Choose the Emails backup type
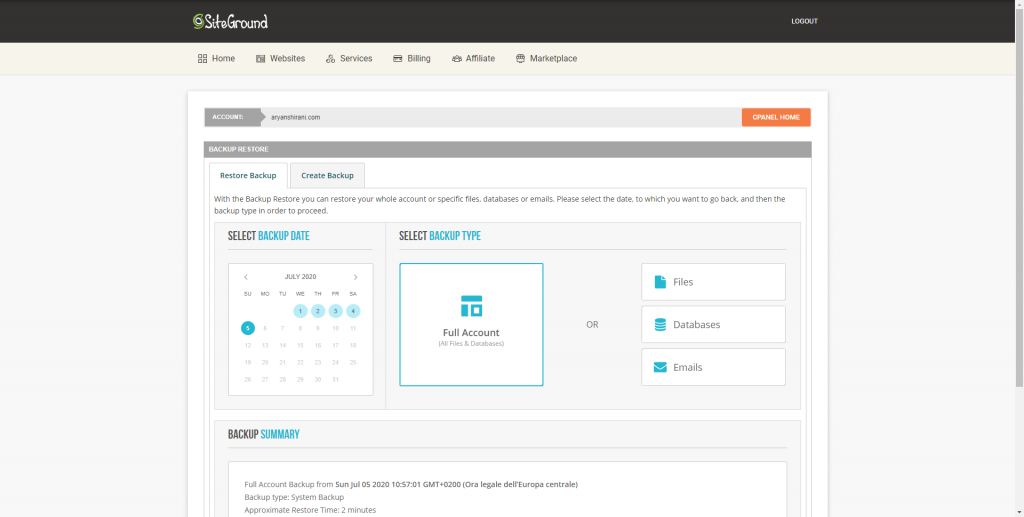1024x517 pixels. coord(713,367)
